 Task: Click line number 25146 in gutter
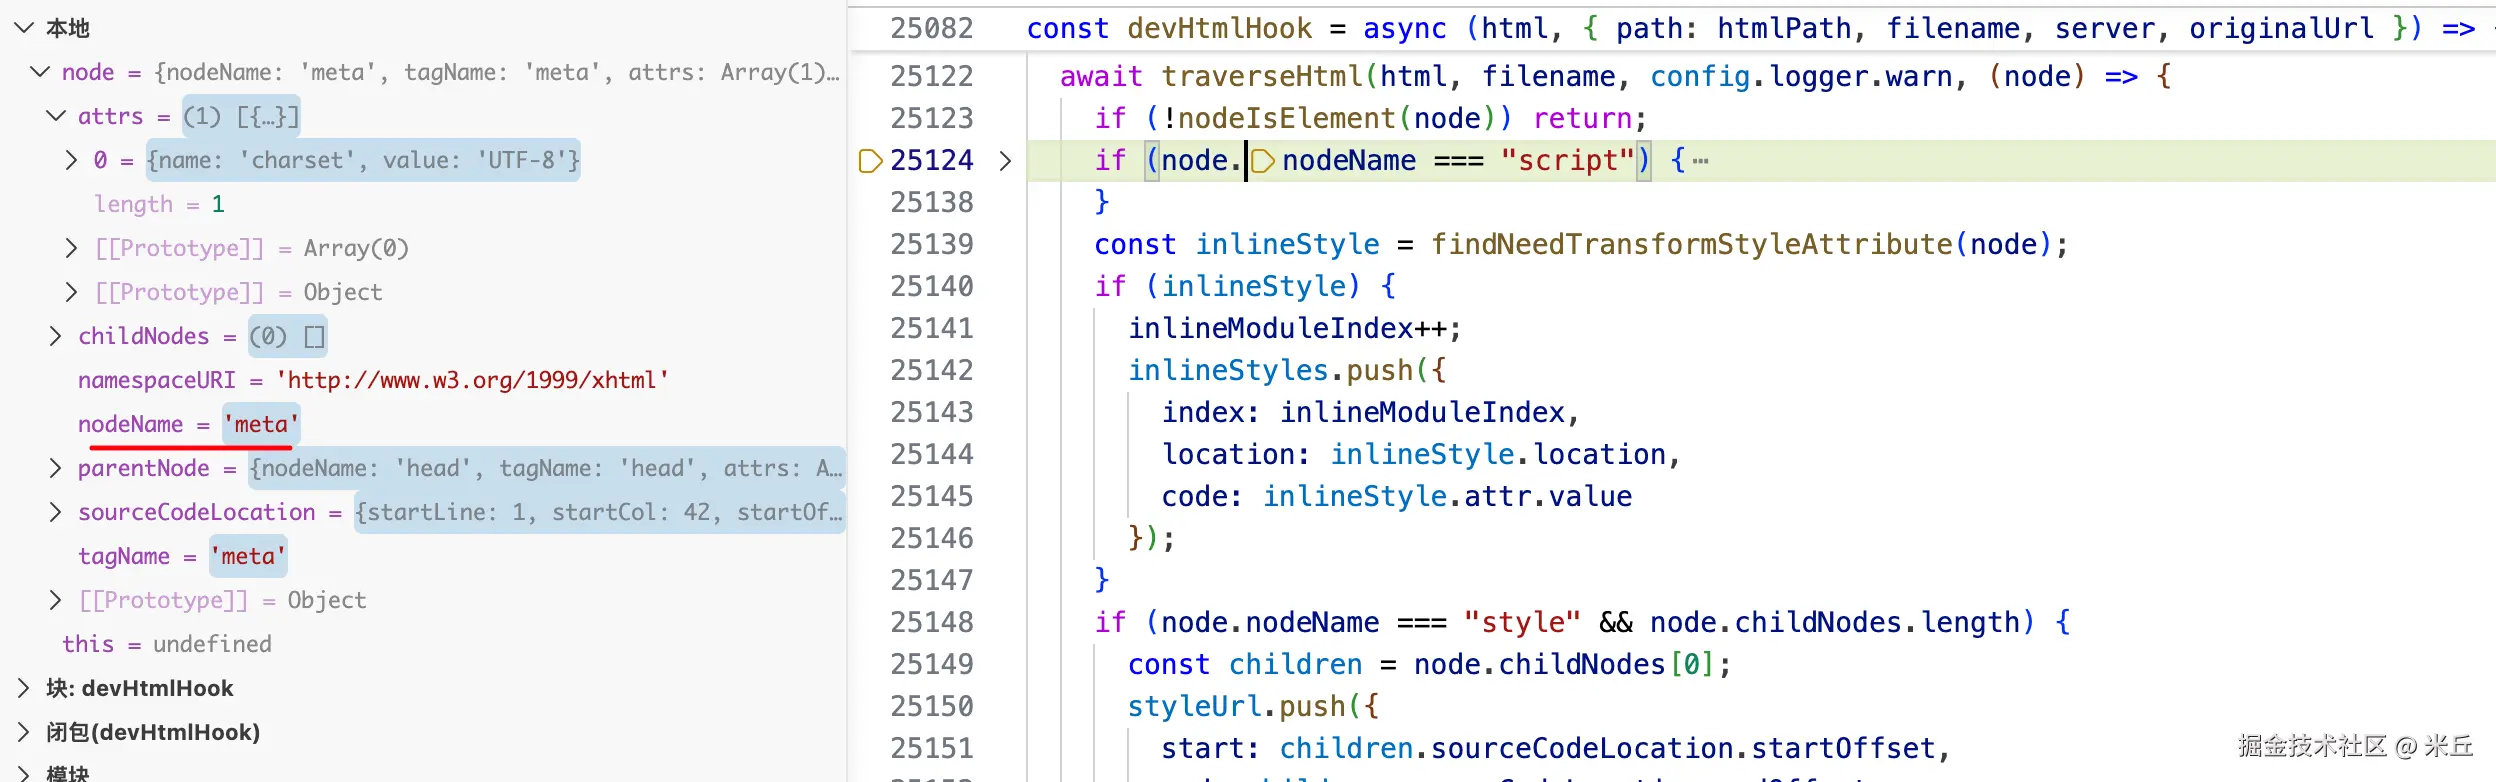931,538
